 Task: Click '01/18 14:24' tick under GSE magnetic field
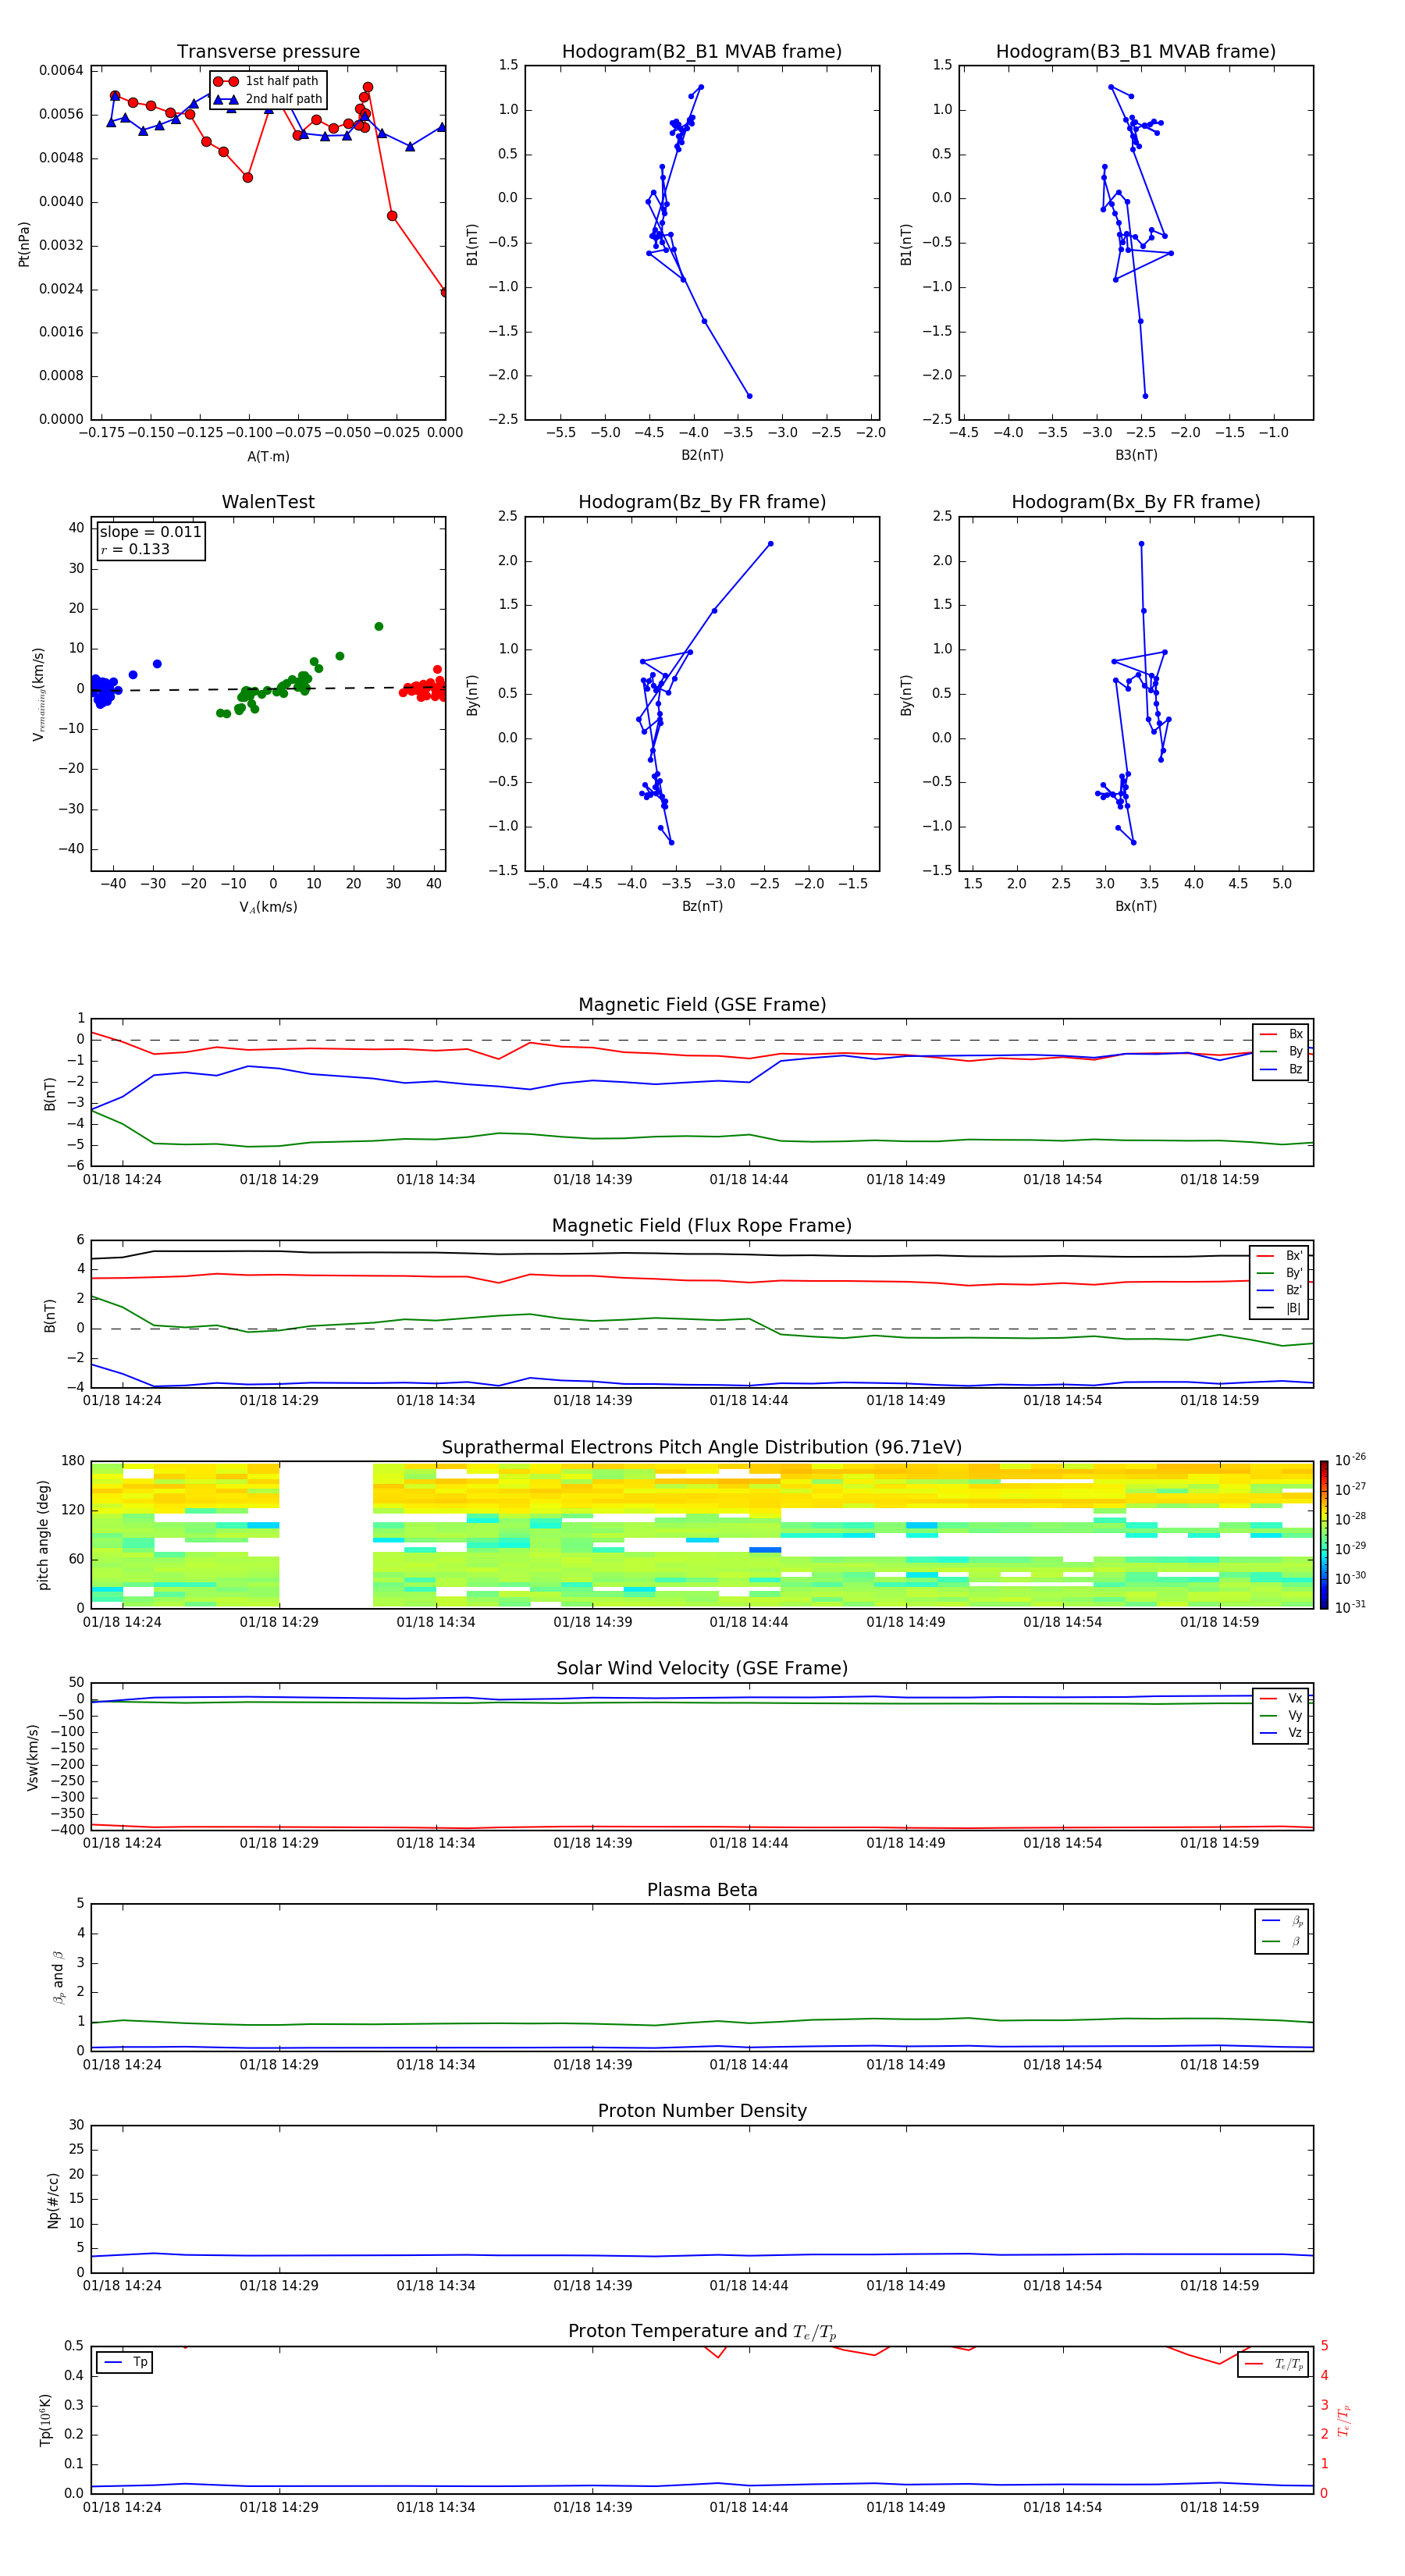[122, 1180]
